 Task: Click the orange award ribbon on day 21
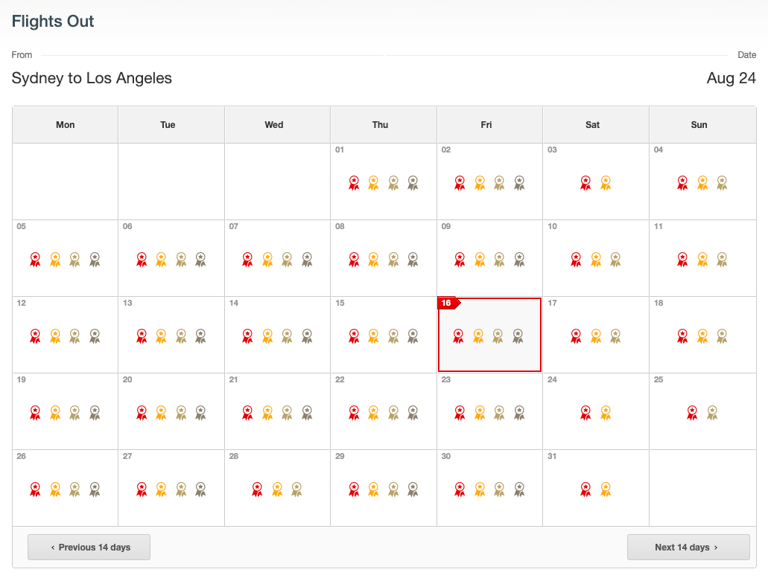pos(267,412)
